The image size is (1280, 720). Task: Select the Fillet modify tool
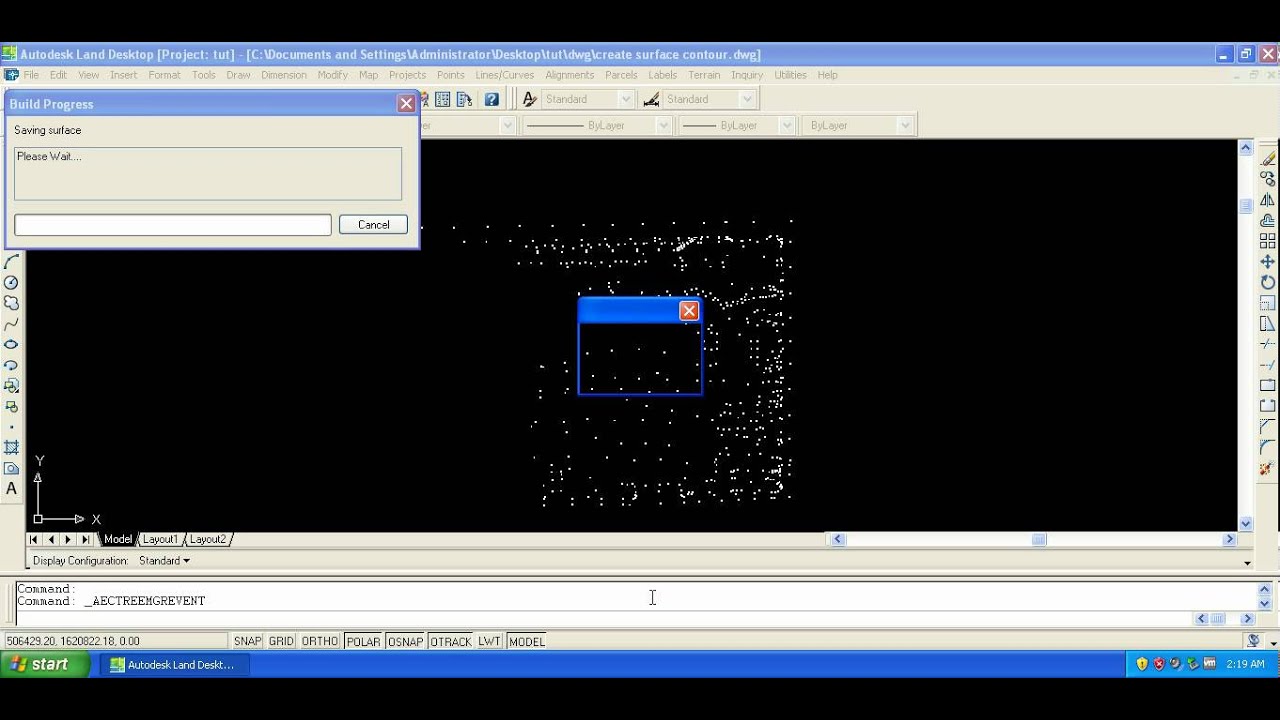[x=1267, y=447]
